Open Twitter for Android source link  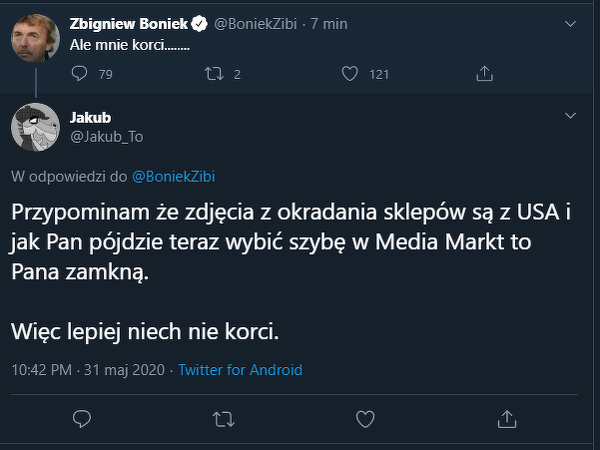(x=240, y=370)
